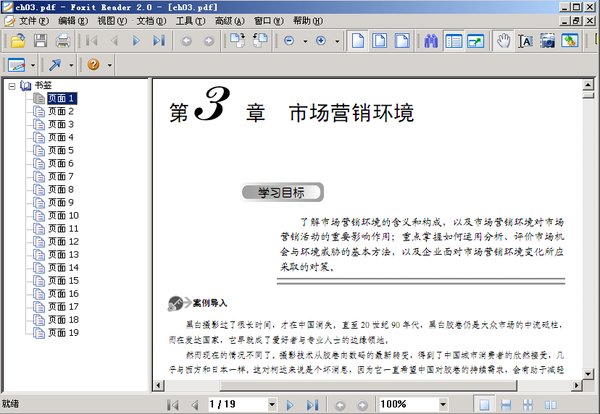Open help with question mark icon
600x414 pixels.
(93, 64)
